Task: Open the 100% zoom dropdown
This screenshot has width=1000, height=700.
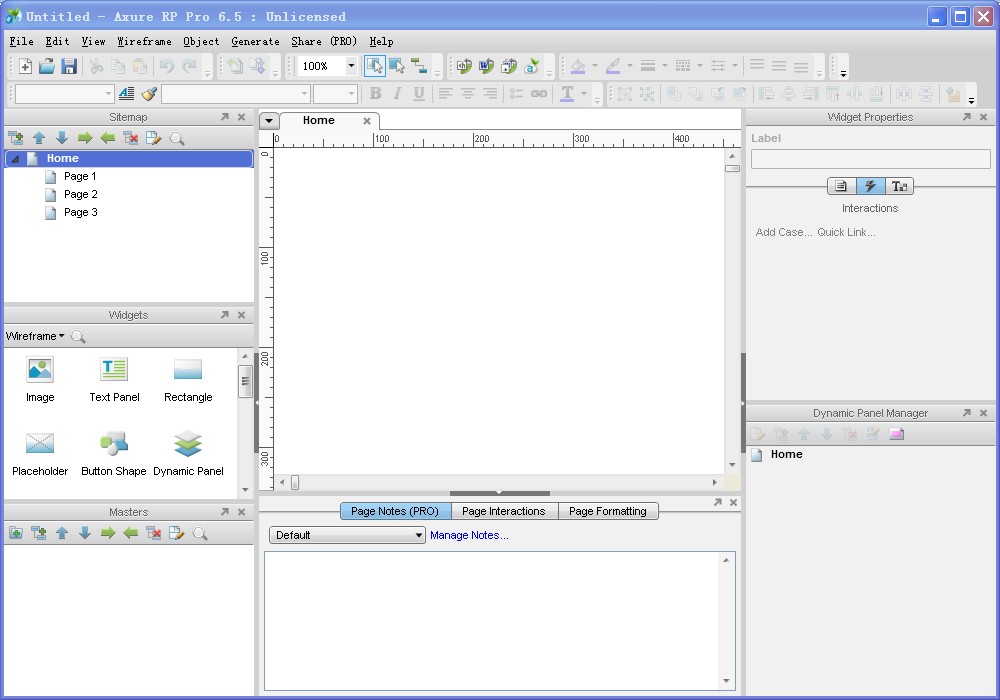Action: point(351,66)
